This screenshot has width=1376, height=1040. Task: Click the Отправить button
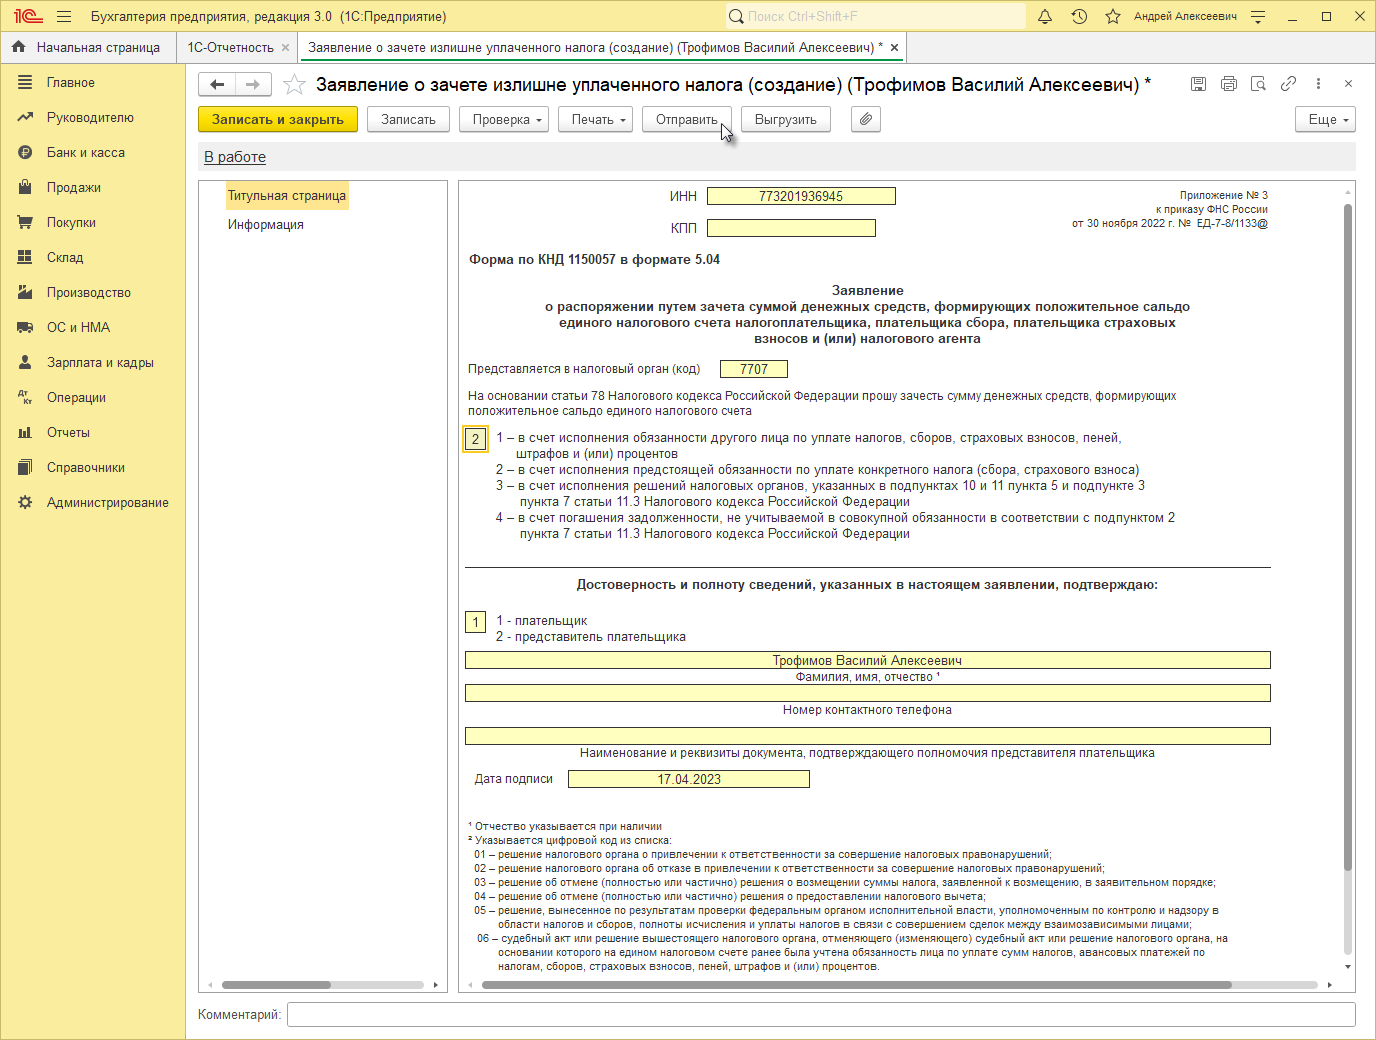tap(687, 119)
